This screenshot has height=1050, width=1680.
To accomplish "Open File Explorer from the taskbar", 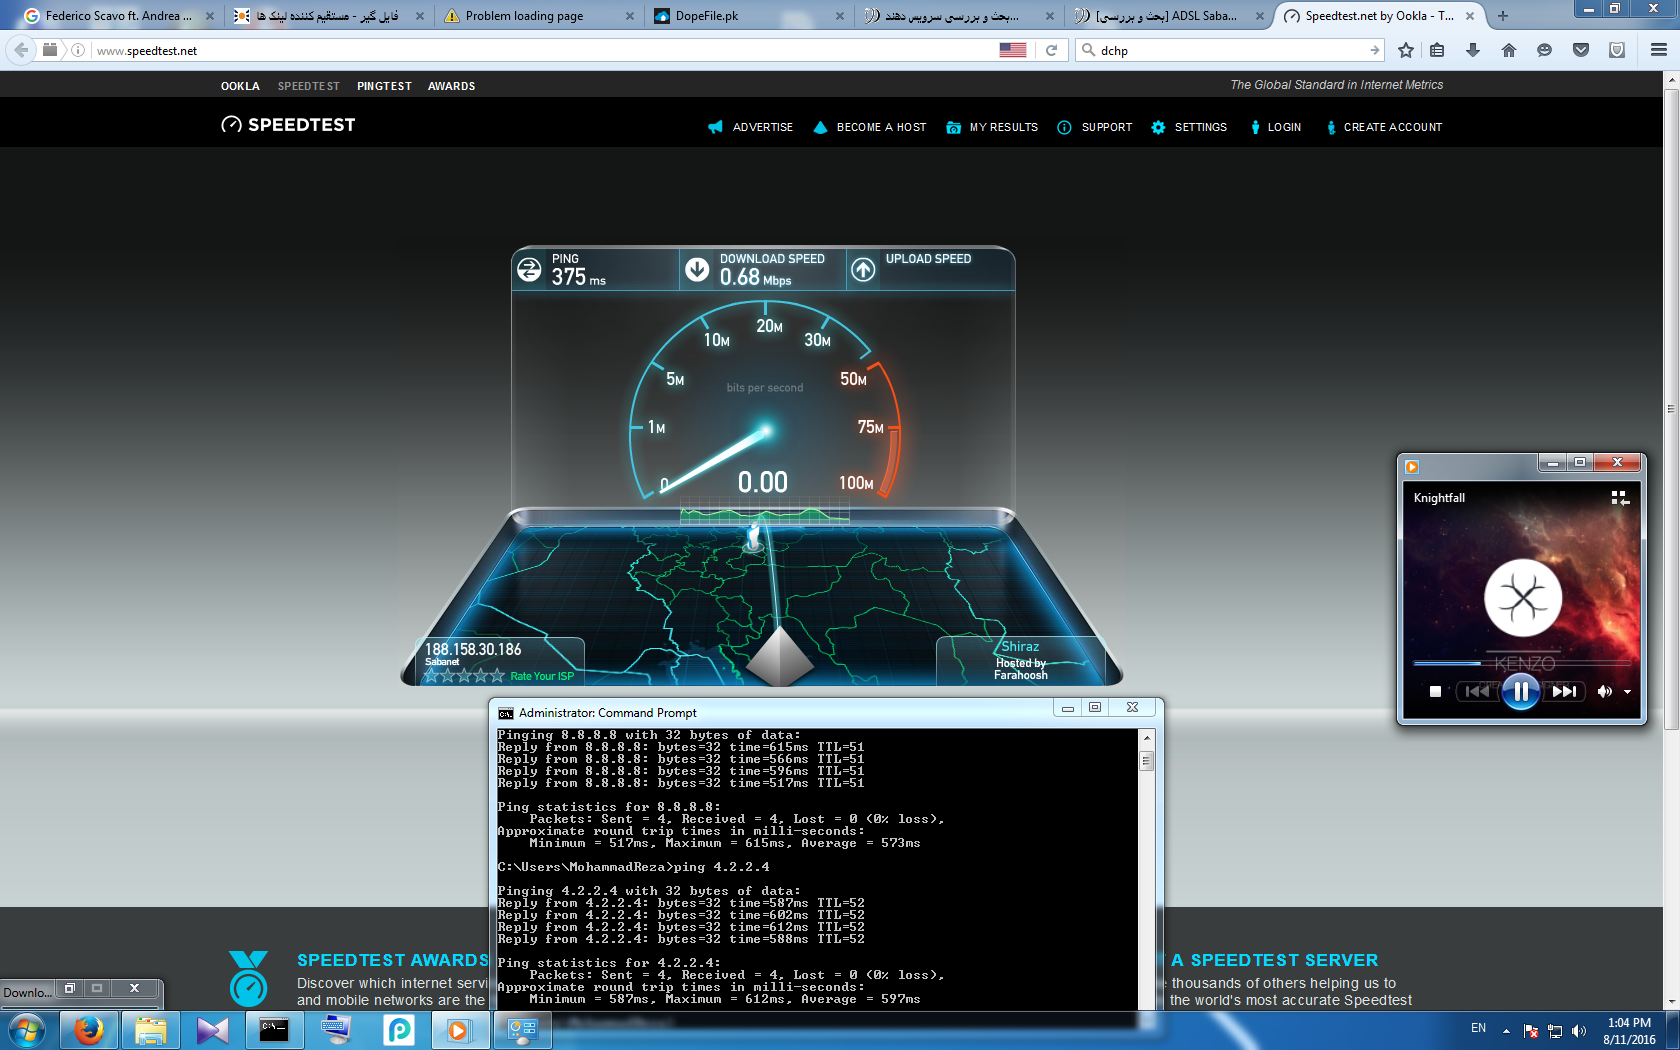I will pos(151,1030).
